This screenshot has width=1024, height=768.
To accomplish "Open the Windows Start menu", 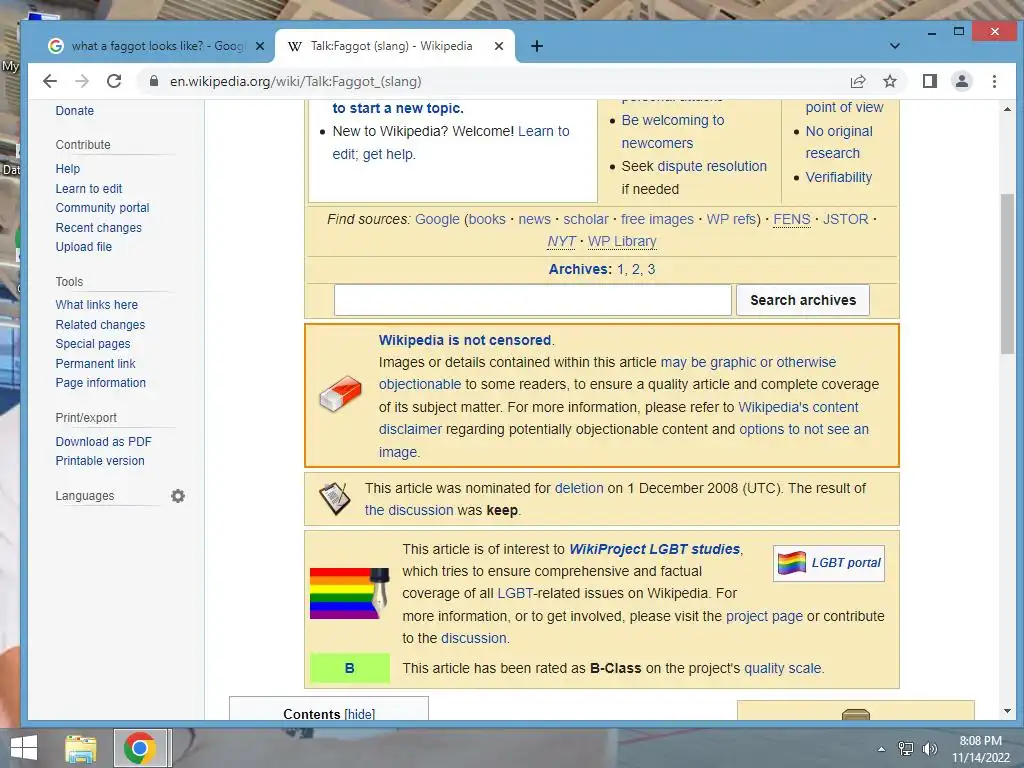I will tap(24, 748).
